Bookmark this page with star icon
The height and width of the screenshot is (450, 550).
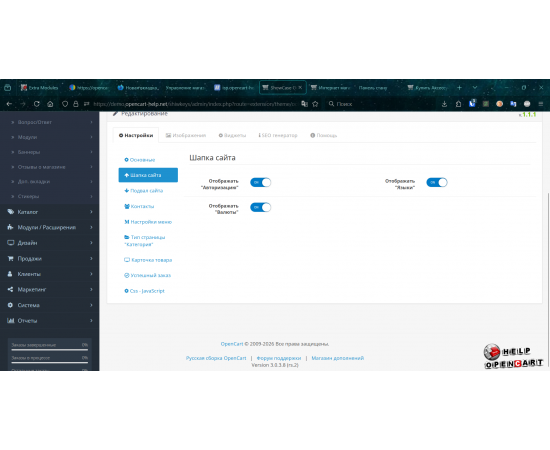pos(315,104)
